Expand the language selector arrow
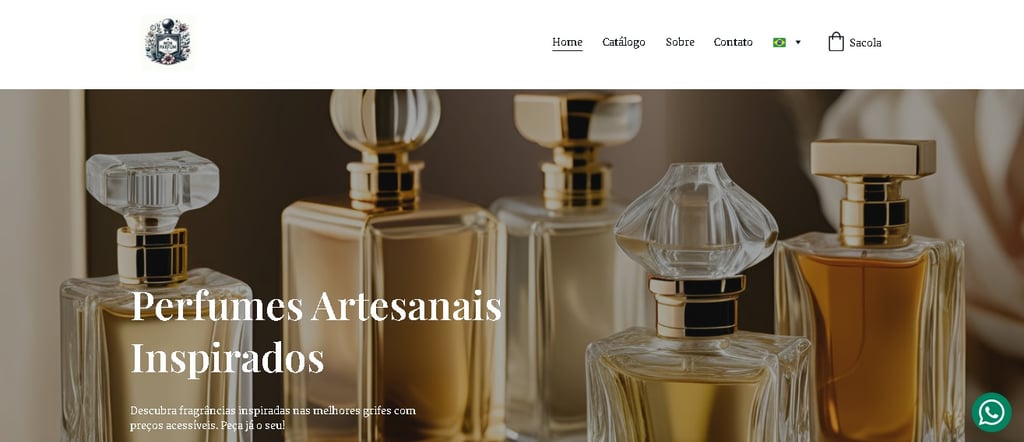Viewport: 1024px width, 442px height. coord(797,42)
